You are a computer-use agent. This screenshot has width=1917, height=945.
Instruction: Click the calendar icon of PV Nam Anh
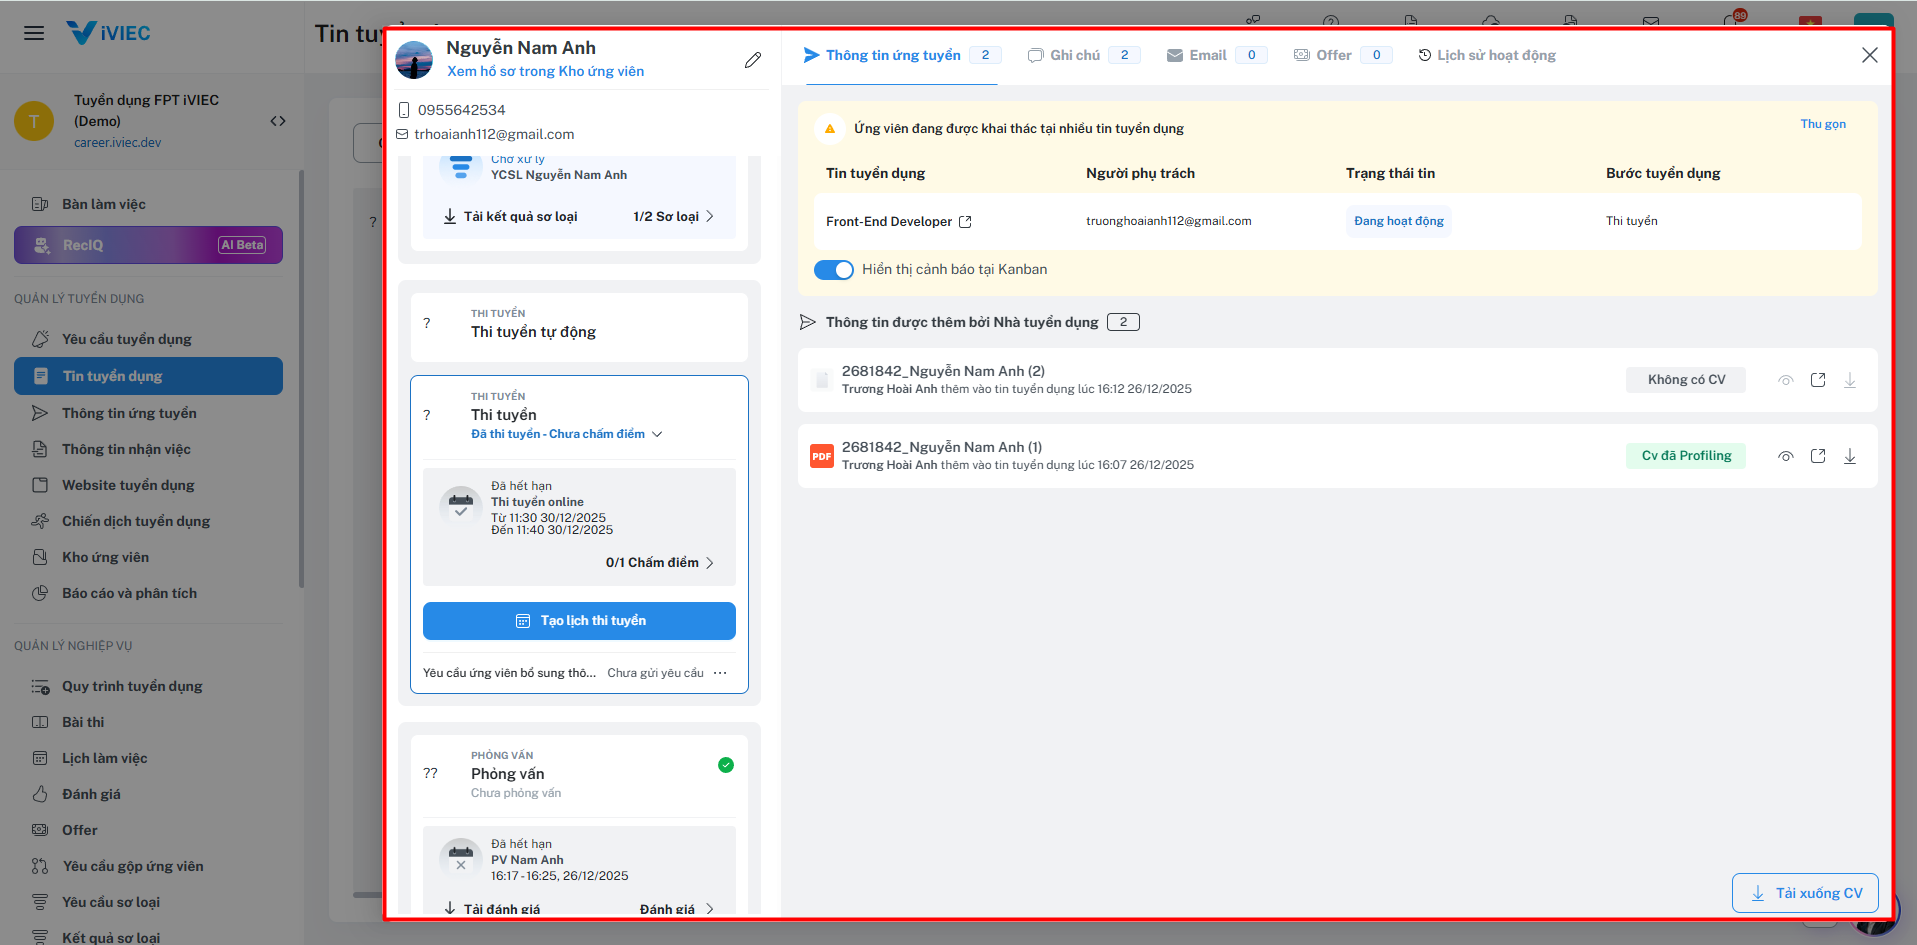point(461,859)
